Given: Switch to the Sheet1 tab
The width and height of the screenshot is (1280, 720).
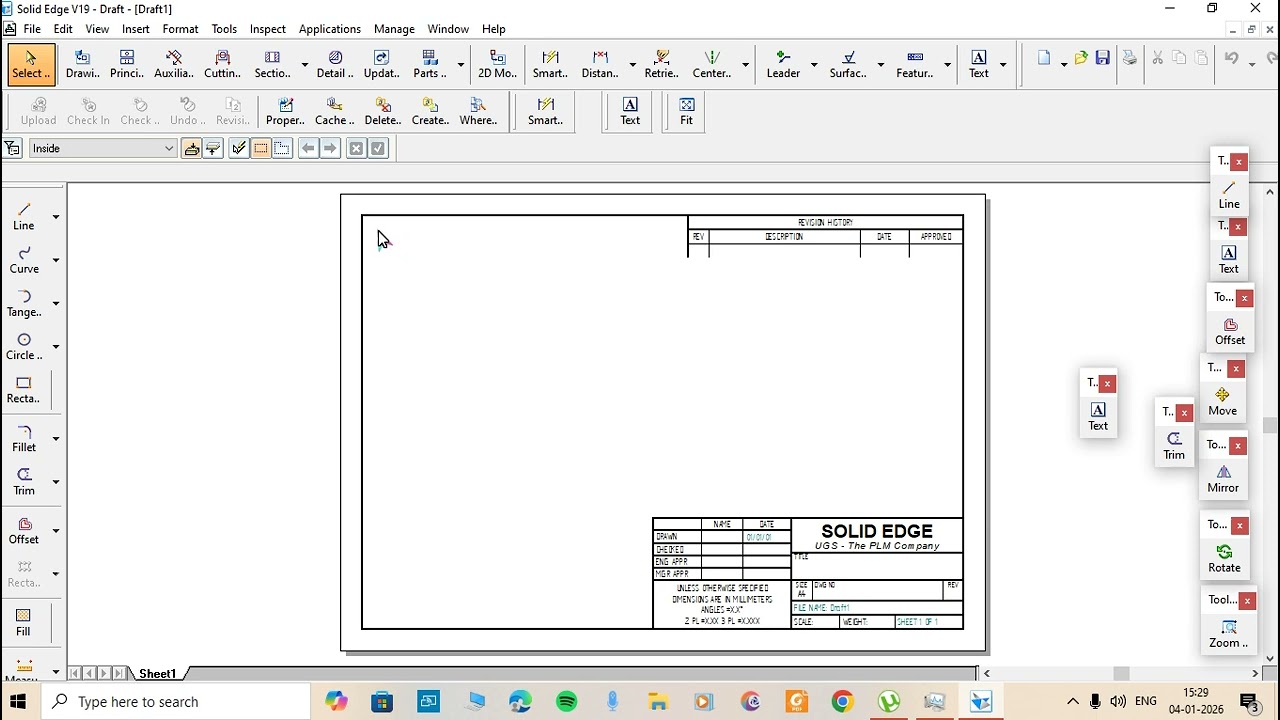Looking at the screenshot, I should (x=157, y=674).
